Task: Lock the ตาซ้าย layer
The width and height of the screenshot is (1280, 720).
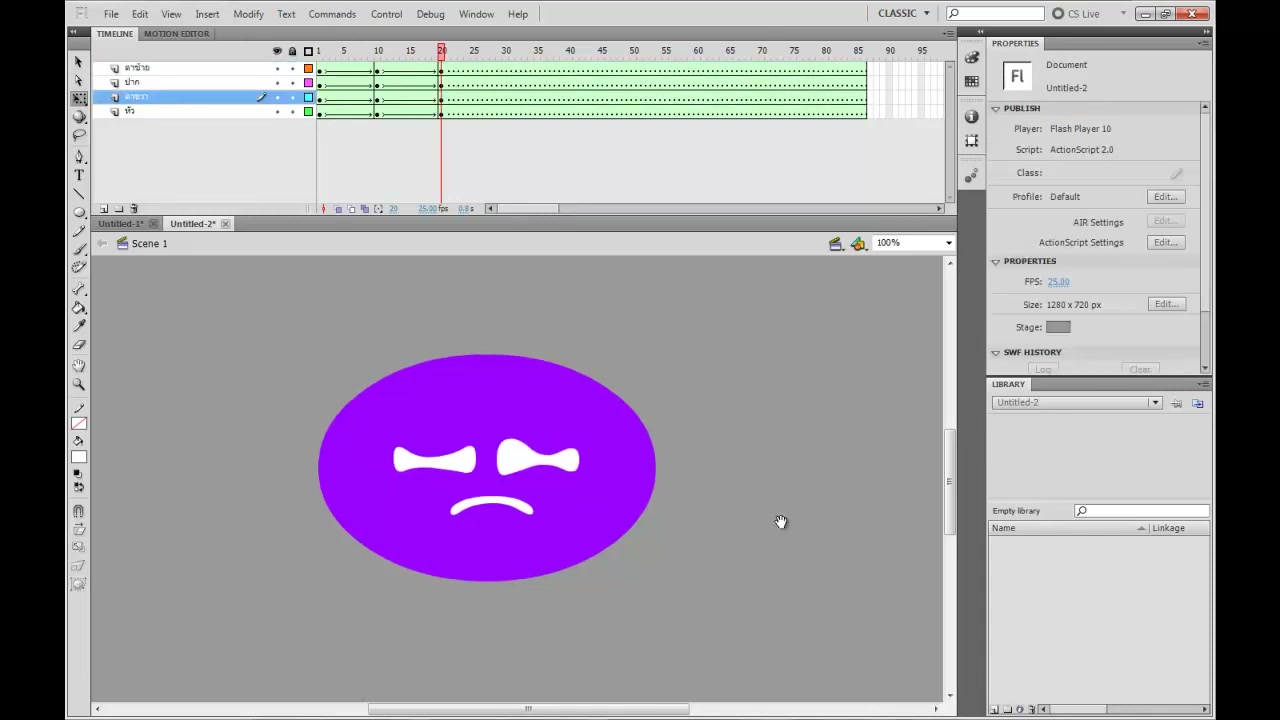Action: [292, 68]
